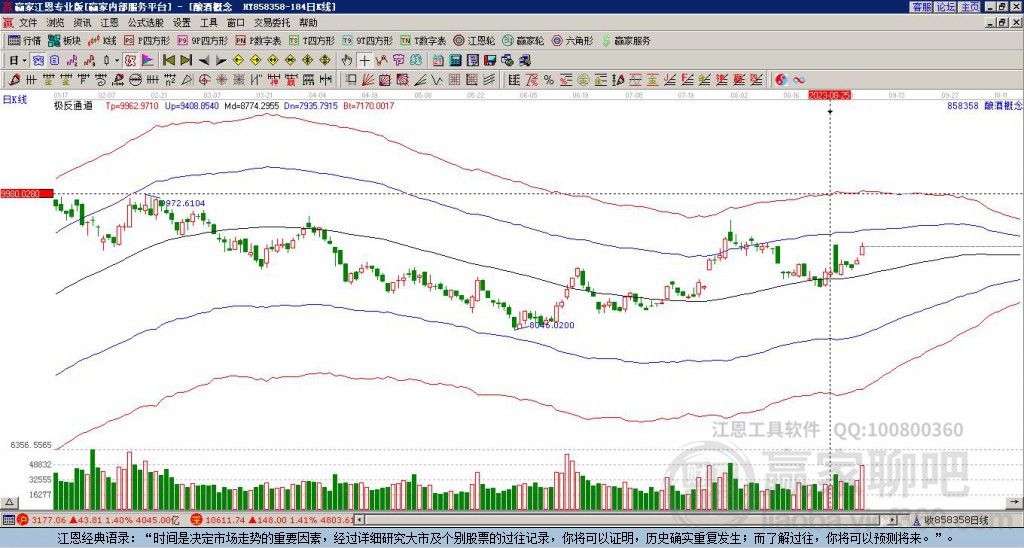Select the zigzag wave line tool
This screenshot has width=1024, height=548.
pos(436,80)
